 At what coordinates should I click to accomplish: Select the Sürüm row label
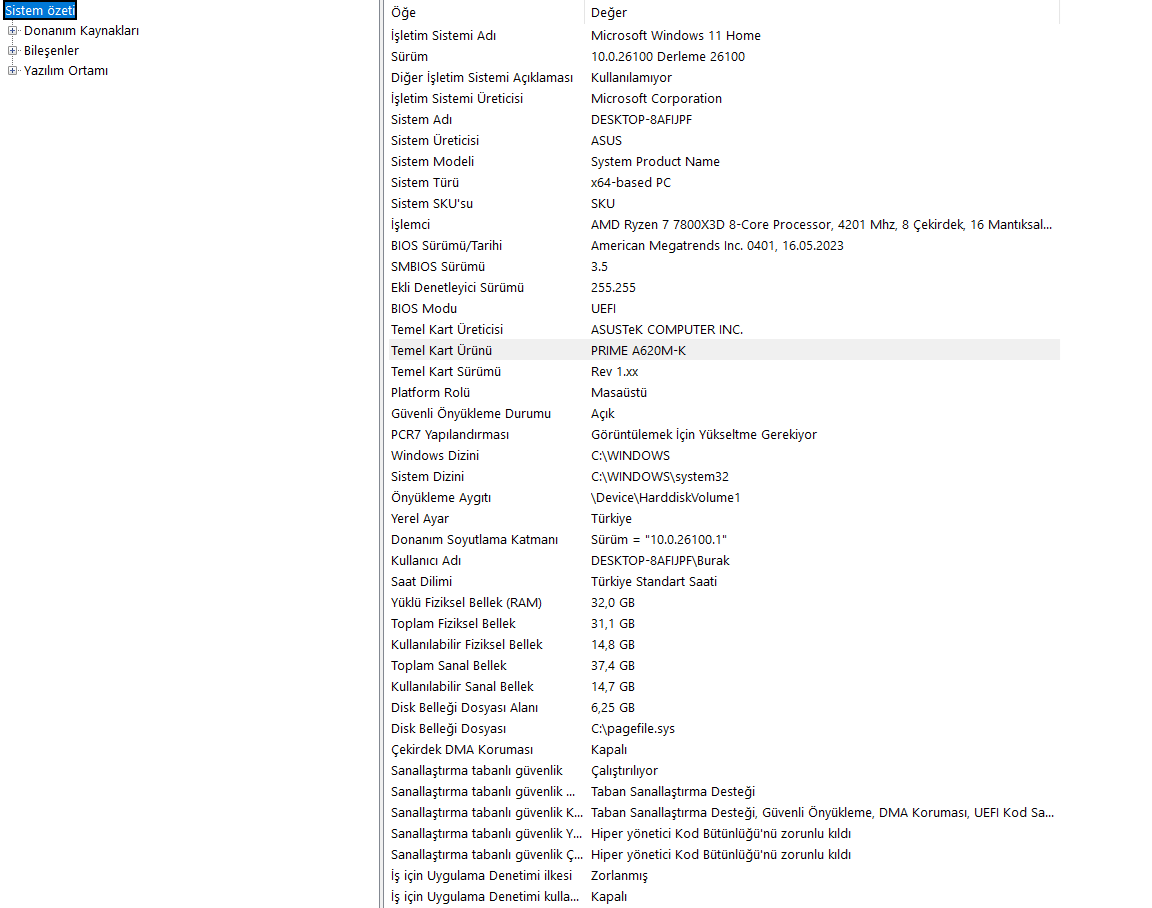click(x=408, y=57)
